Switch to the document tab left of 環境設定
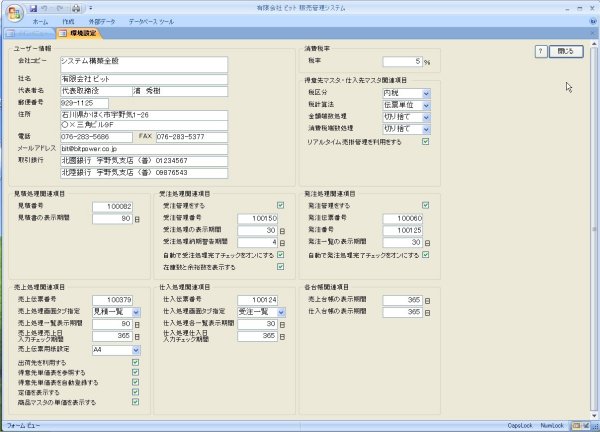 click(x=30, y=34)
